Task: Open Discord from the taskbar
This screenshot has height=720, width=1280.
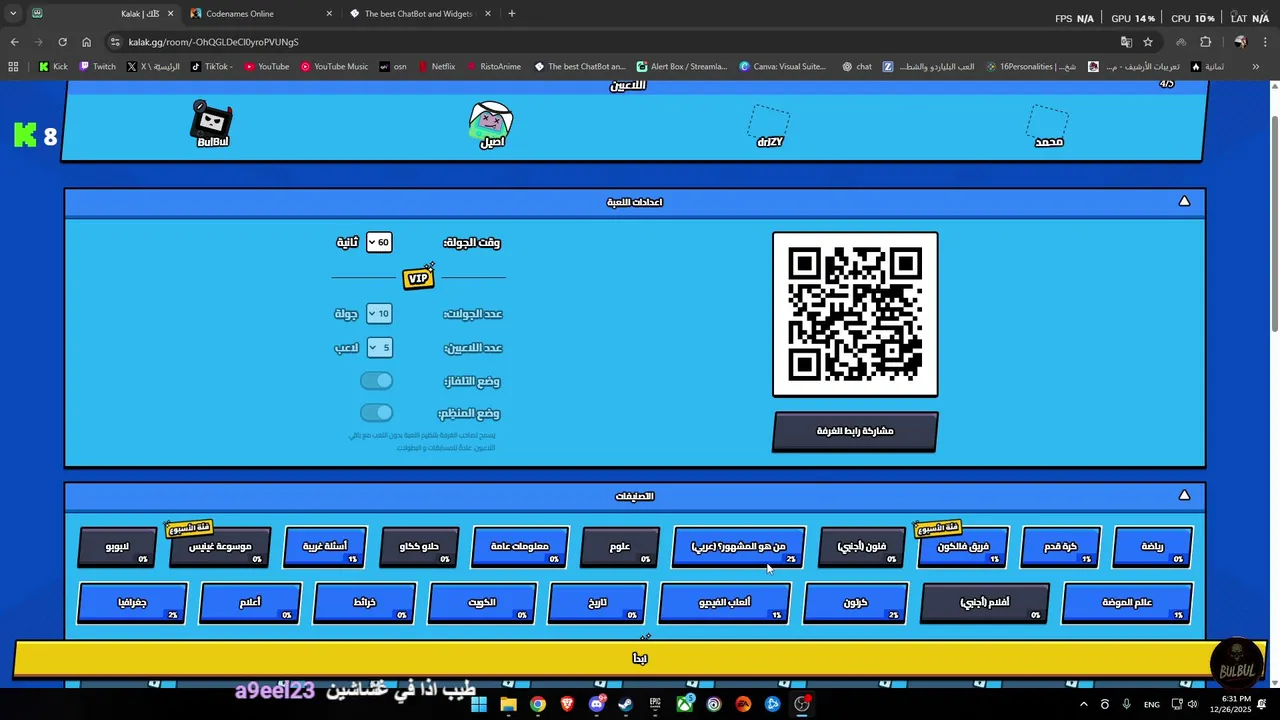Action: [x=597, y=704]
